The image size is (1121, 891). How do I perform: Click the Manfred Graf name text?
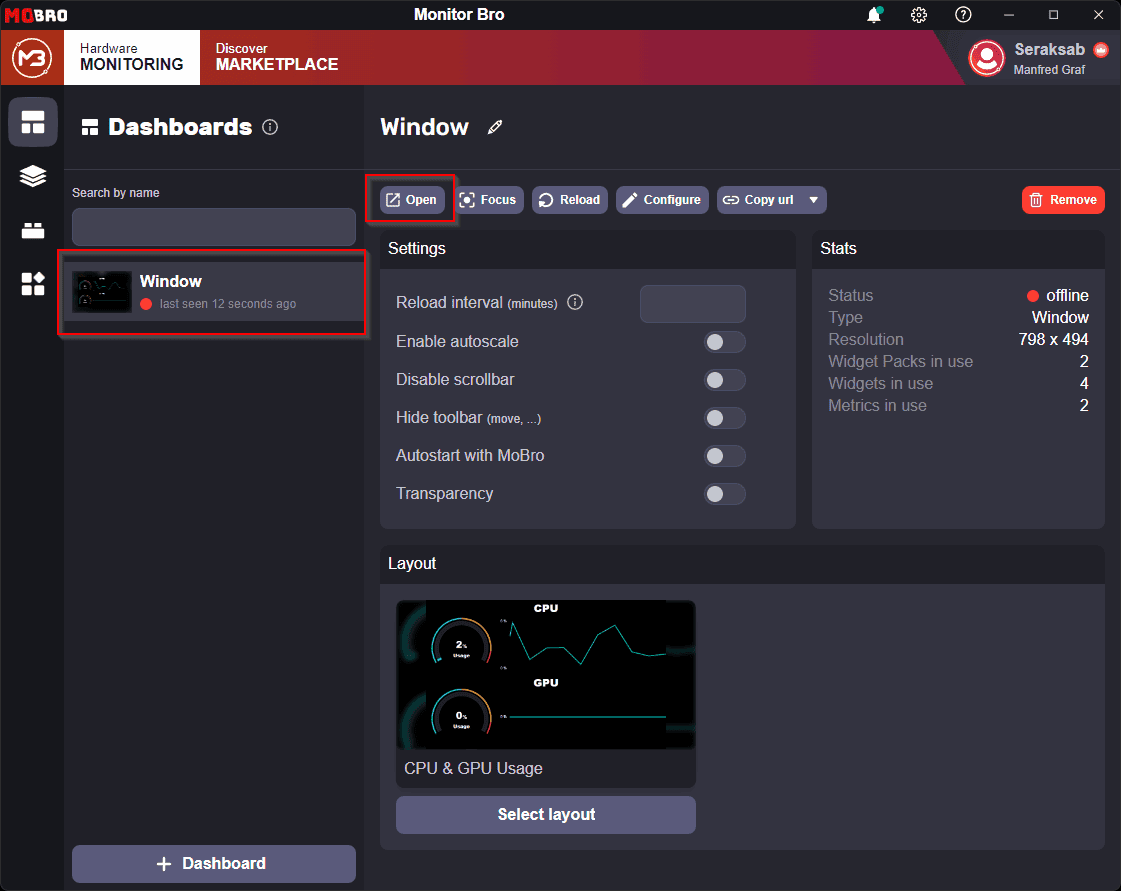(1049, 69)
